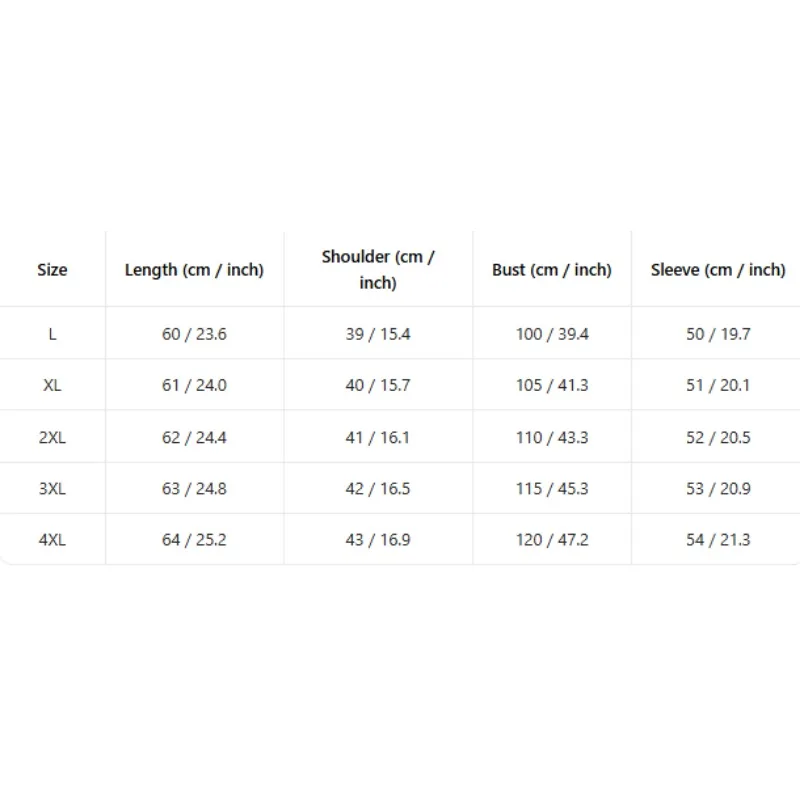800x800 pixels.
Task: Click the 120 / 47.2 bust cell
Action: (552, 539)
